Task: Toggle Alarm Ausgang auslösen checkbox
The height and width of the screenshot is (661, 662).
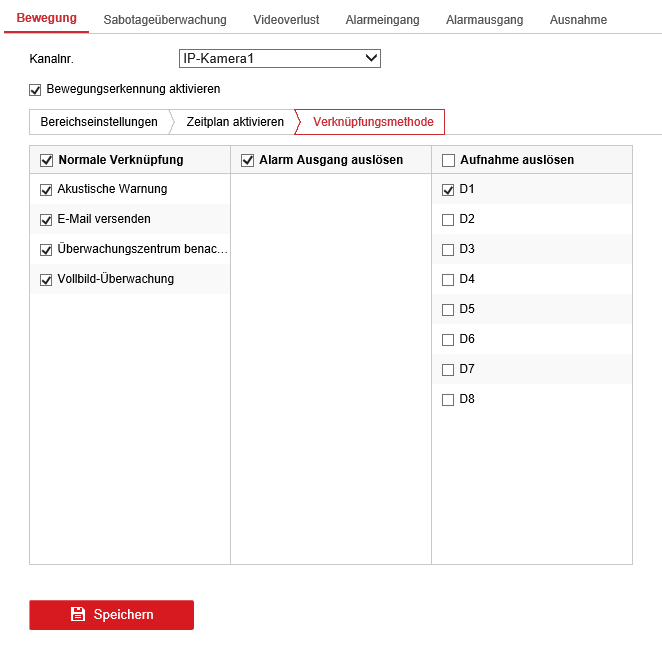Action: click(248, 160)
